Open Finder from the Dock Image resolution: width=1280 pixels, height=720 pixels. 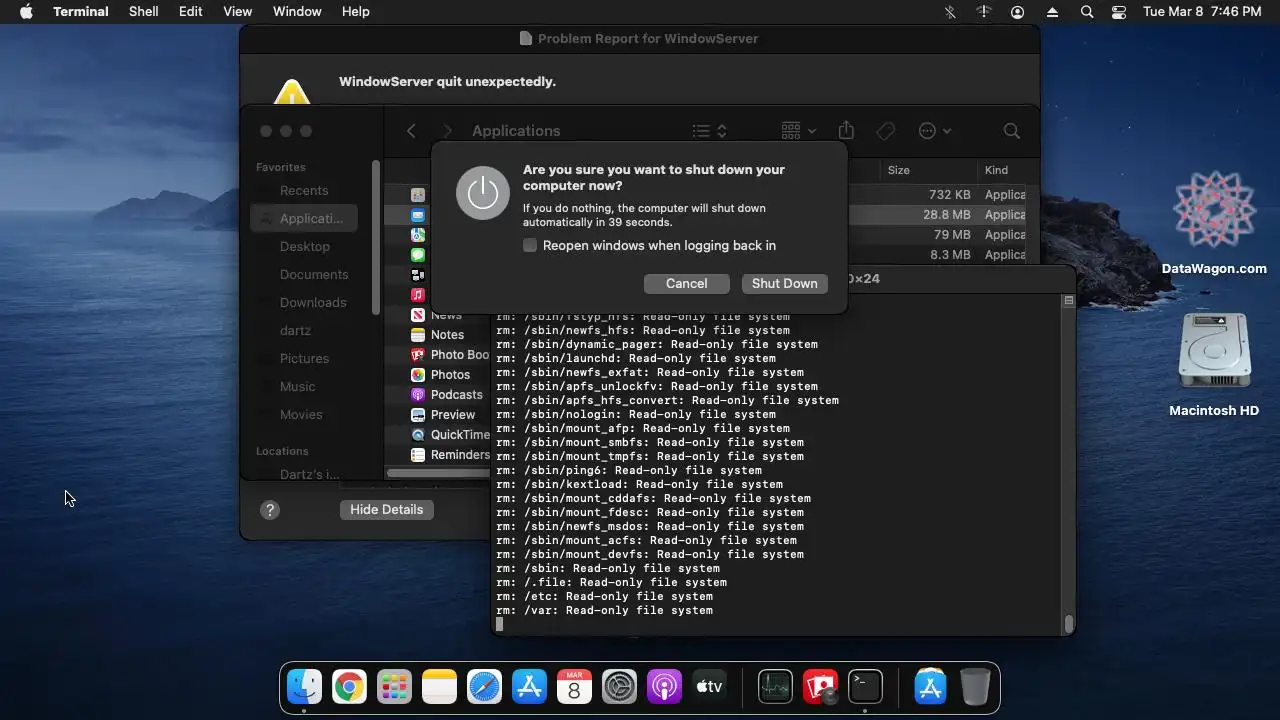[x=304, y=687]
